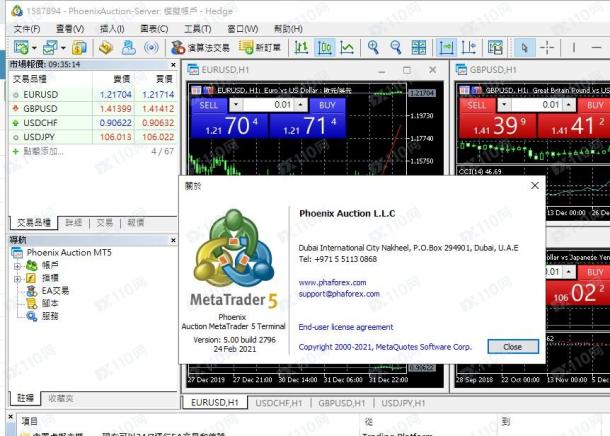The height and width of the screenshot is (436, 610).
Task: Select USDJPY row in Market Watch
Action: 93,137
